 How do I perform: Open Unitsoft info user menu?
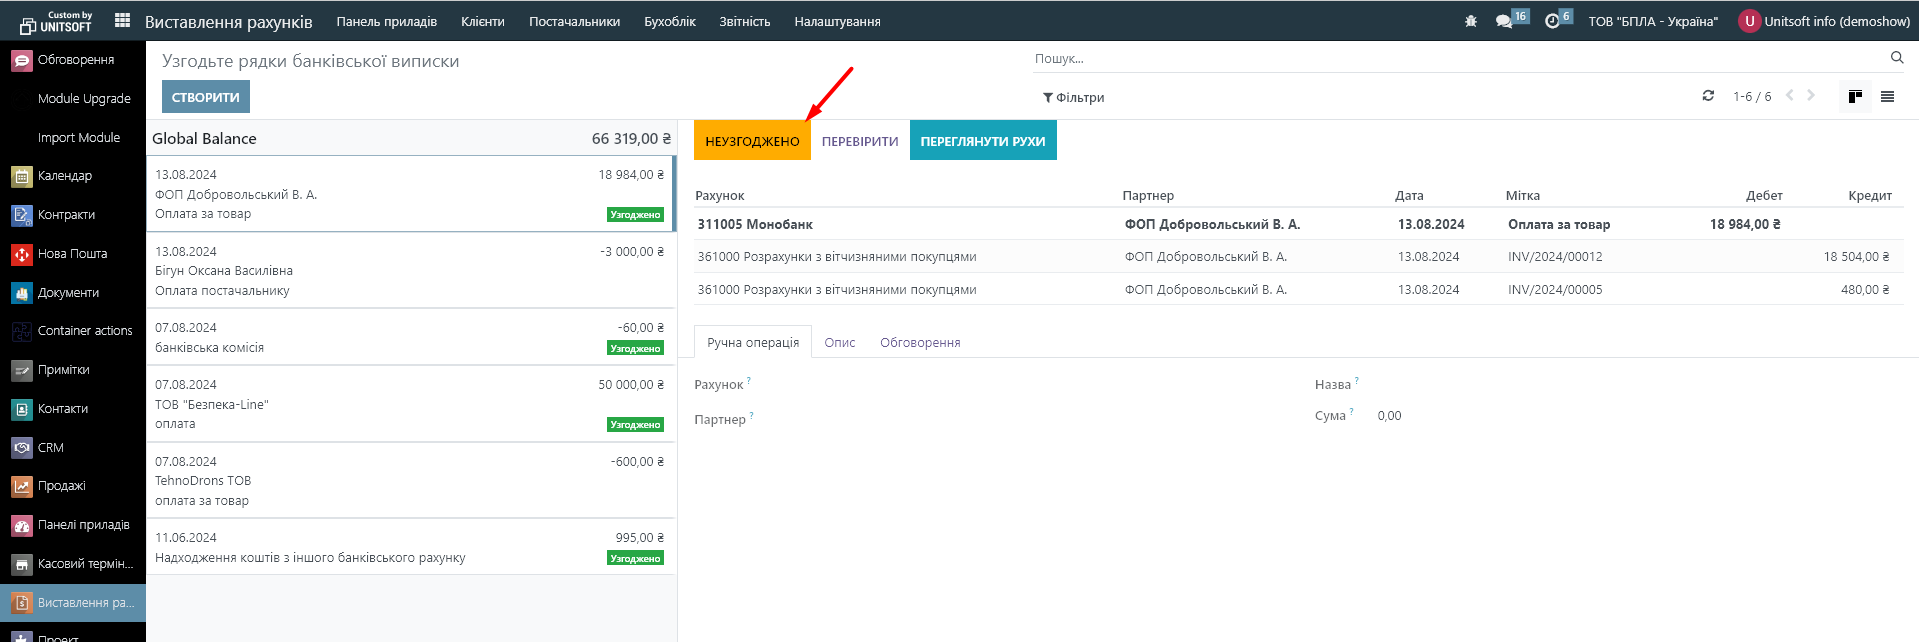tap(1825, 21)
